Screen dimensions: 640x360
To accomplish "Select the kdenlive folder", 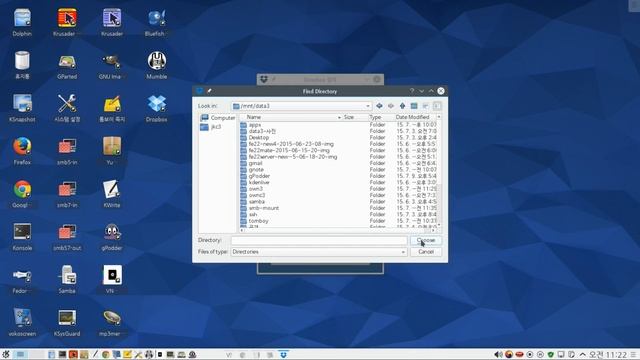I will (x=255, y=182).
